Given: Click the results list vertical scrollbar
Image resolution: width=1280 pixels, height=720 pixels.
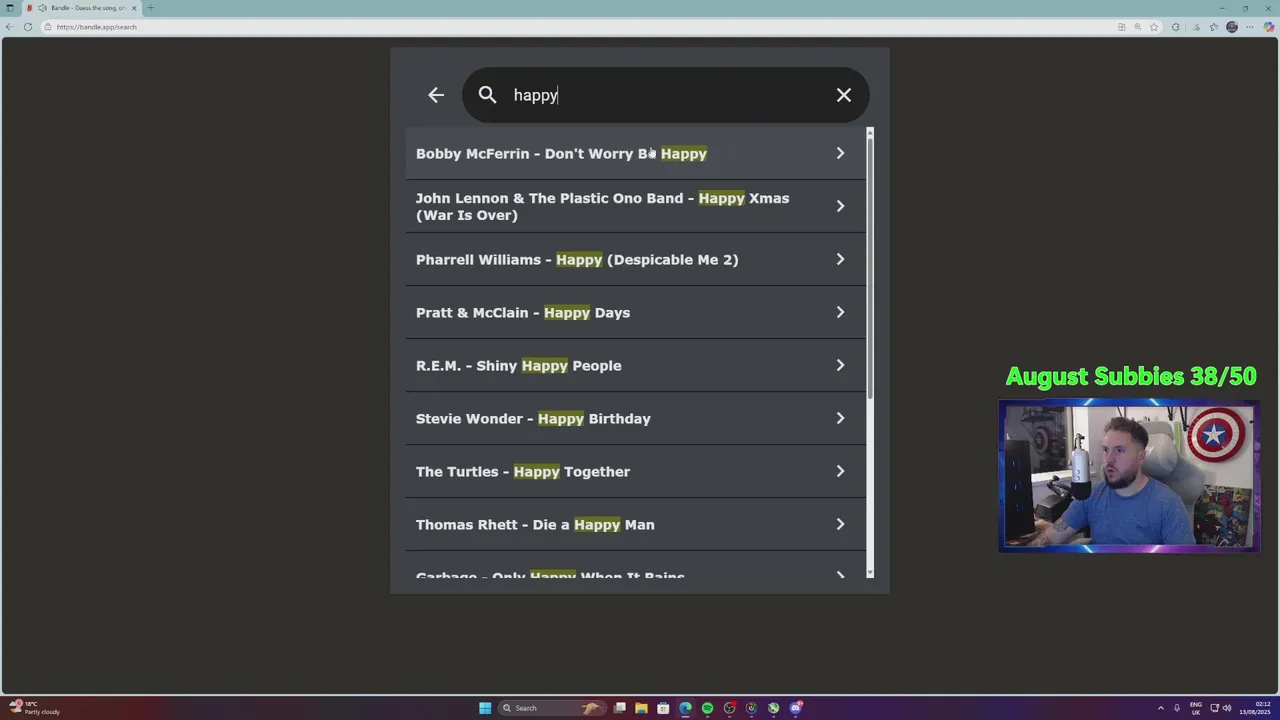Looking at the screenshot, I should coord(870,268).
